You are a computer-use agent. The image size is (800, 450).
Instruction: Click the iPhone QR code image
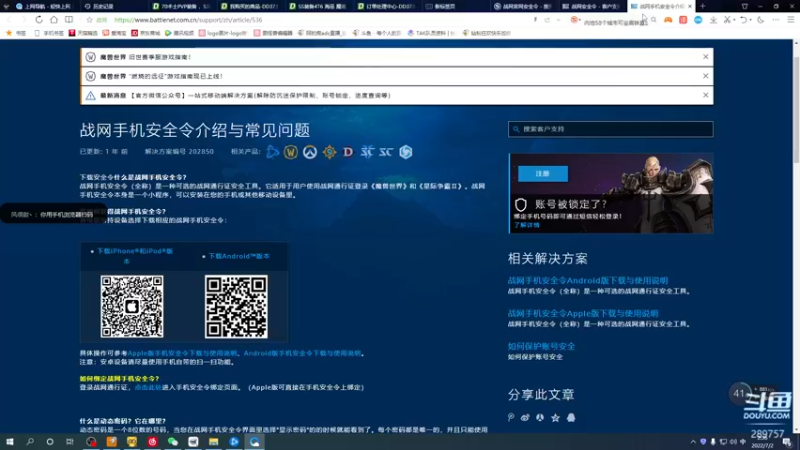coord(132,307)
